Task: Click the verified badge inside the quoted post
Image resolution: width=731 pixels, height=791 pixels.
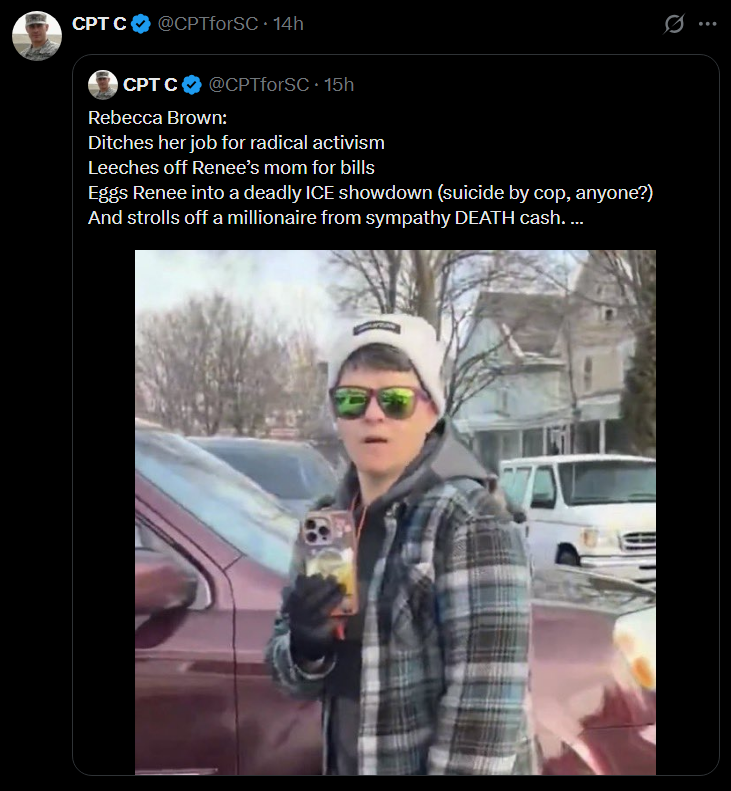Action: click(x=192, y=85)
